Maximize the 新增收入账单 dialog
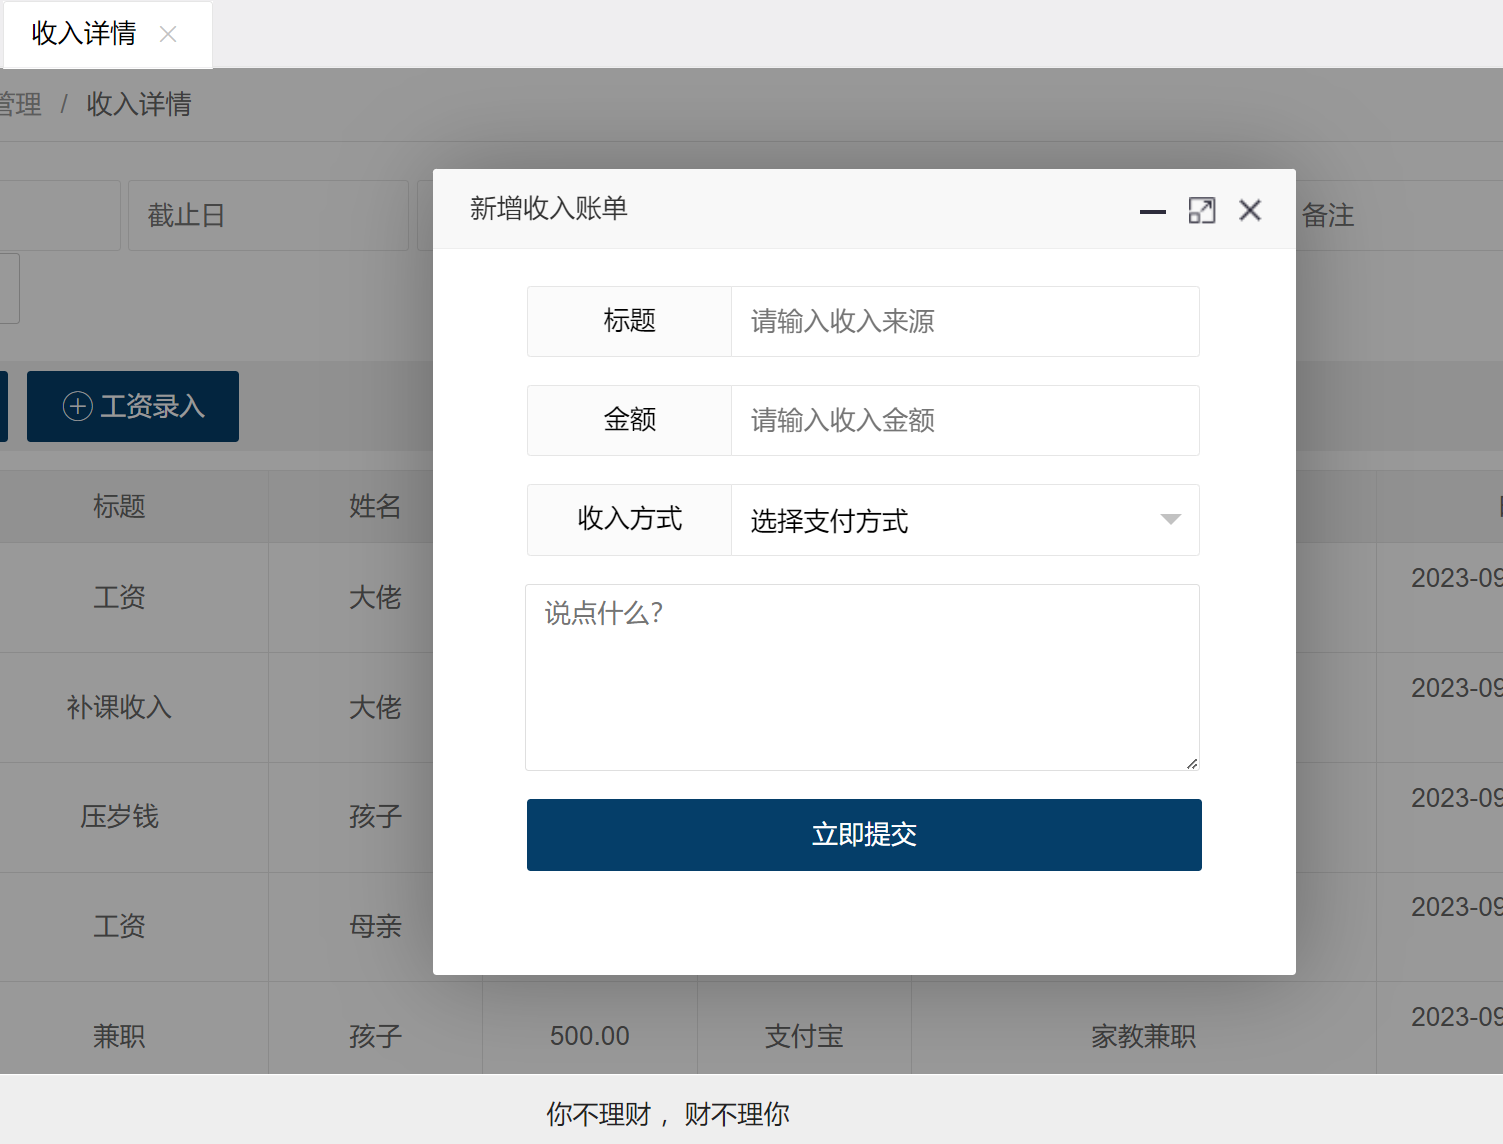 (x=1201, y=211)
